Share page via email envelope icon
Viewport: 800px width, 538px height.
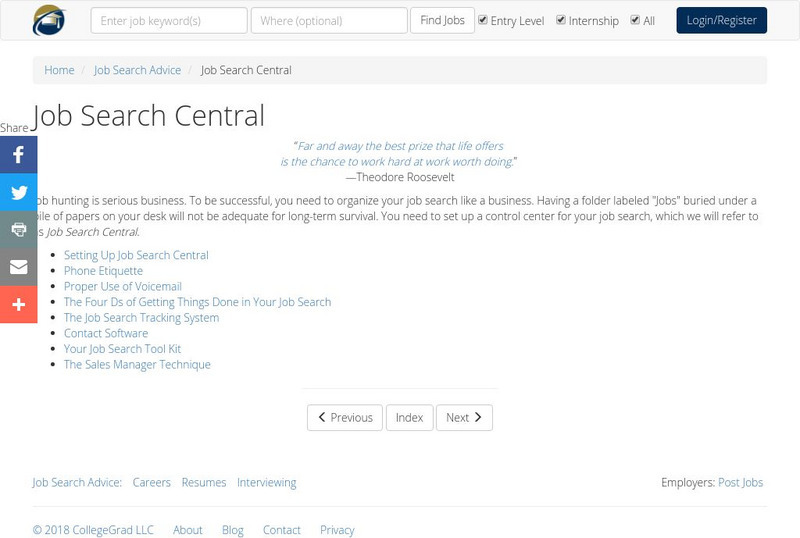(x=18, y=267)
